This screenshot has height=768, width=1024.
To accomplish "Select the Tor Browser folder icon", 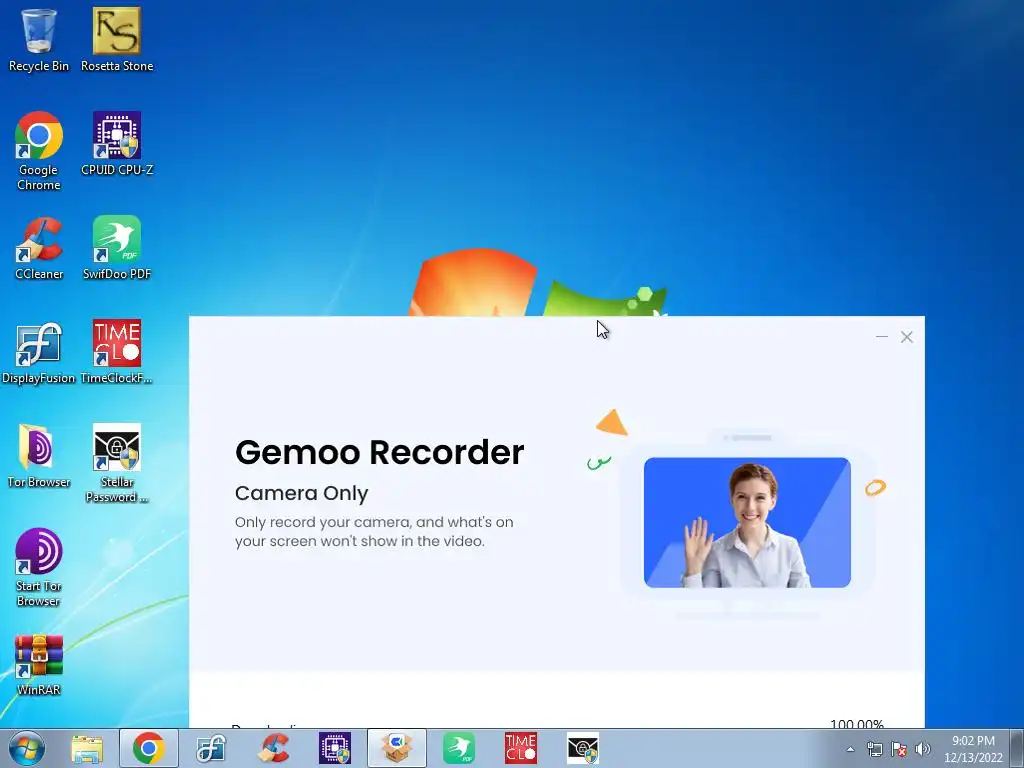I will tap(39, 456).
